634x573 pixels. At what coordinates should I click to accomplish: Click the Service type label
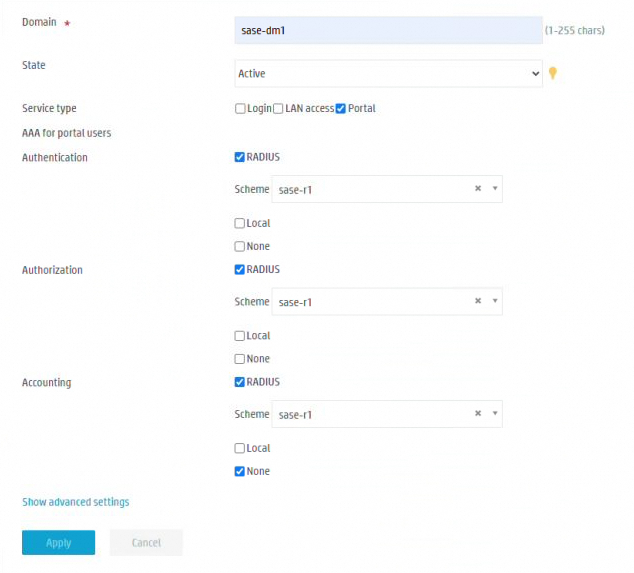[49, 108]
